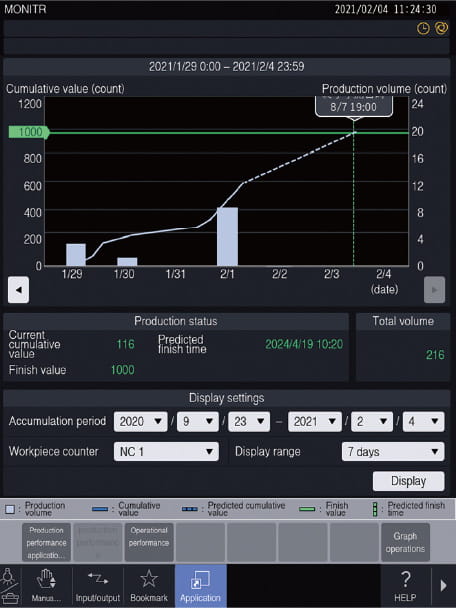
Task: Click the Cumulative value legend swatch
Action: 100,509
